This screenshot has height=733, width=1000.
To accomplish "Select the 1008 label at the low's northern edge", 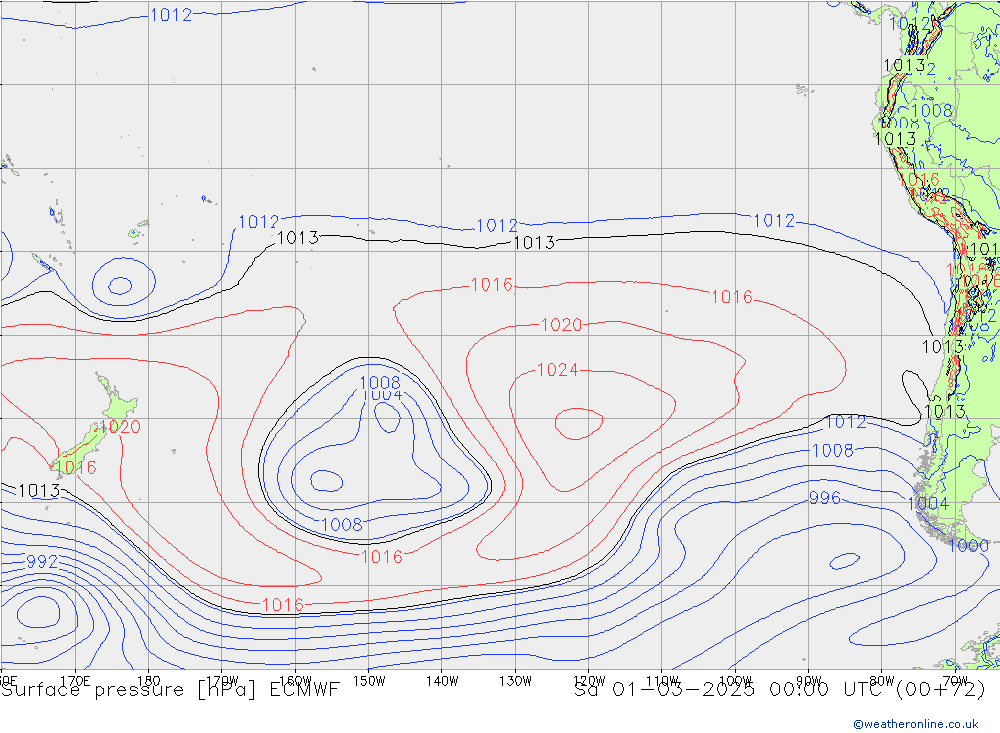I will pyautogui.click(x=380, y=382).
